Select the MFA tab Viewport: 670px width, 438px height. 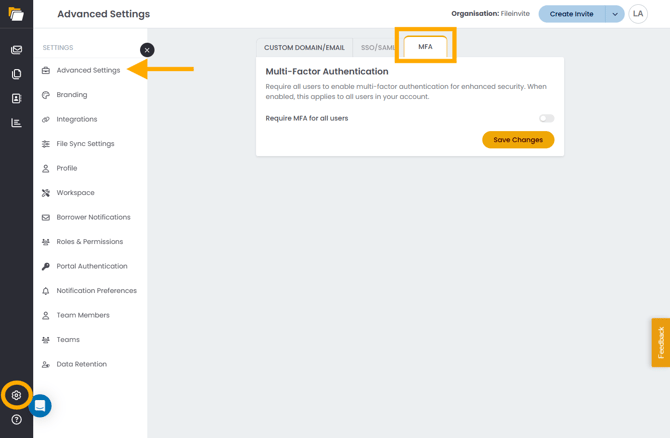click(x=425, y=47)
